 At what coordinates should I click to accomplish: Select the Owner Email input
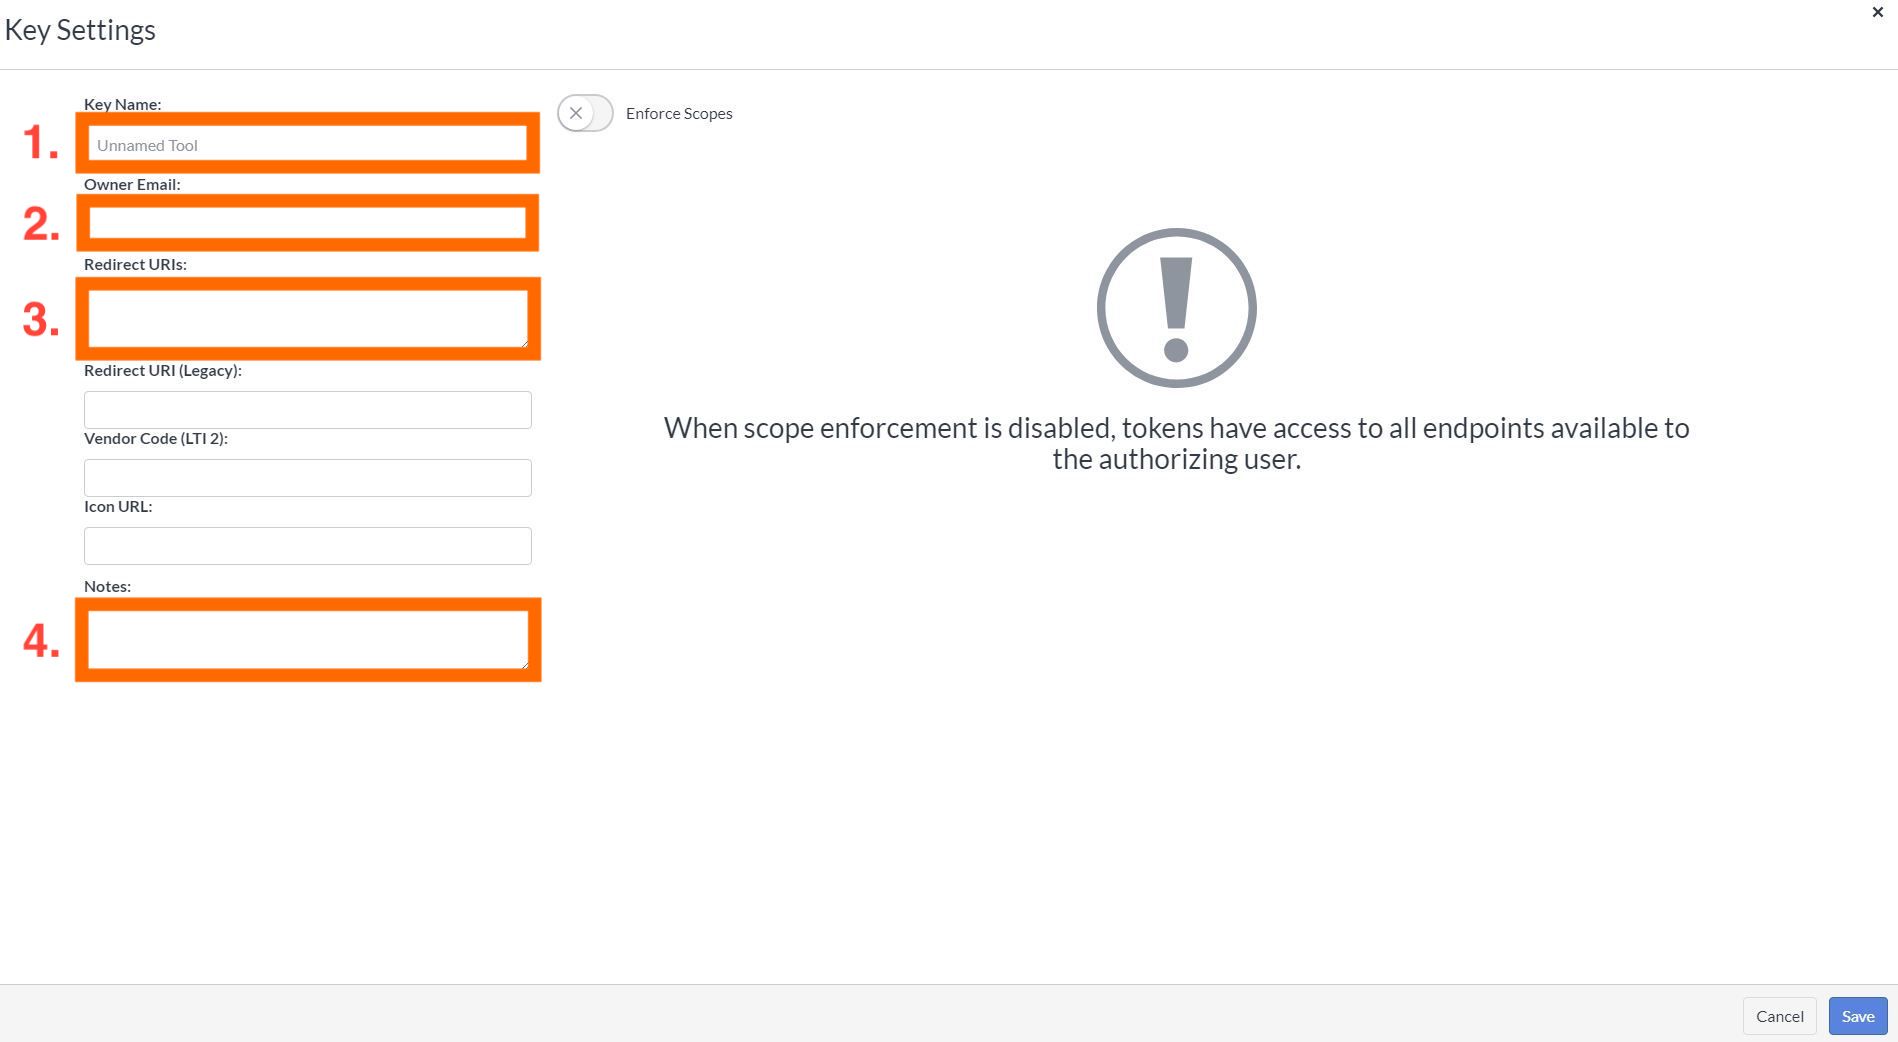tap(307, 223)
